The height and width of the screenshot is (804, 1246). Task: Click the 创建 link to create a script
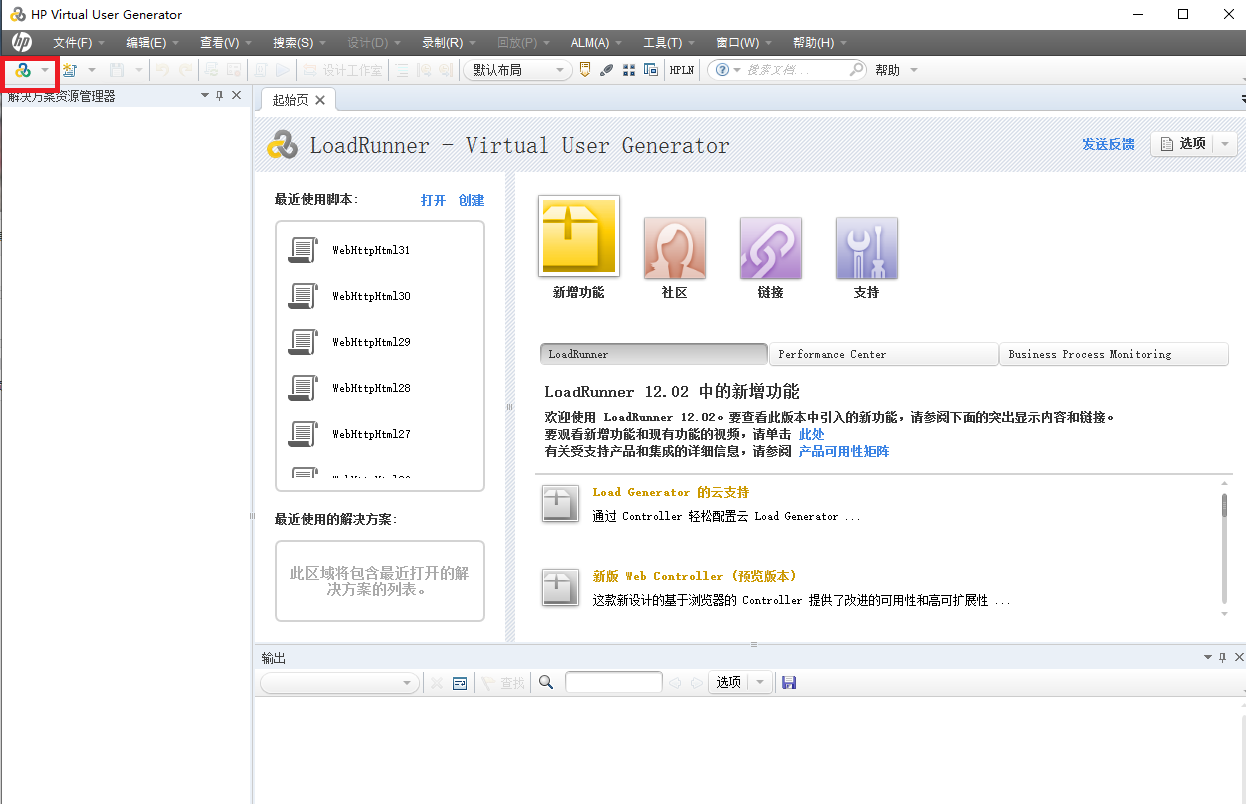pyautogui.click(x=471, y=200)
